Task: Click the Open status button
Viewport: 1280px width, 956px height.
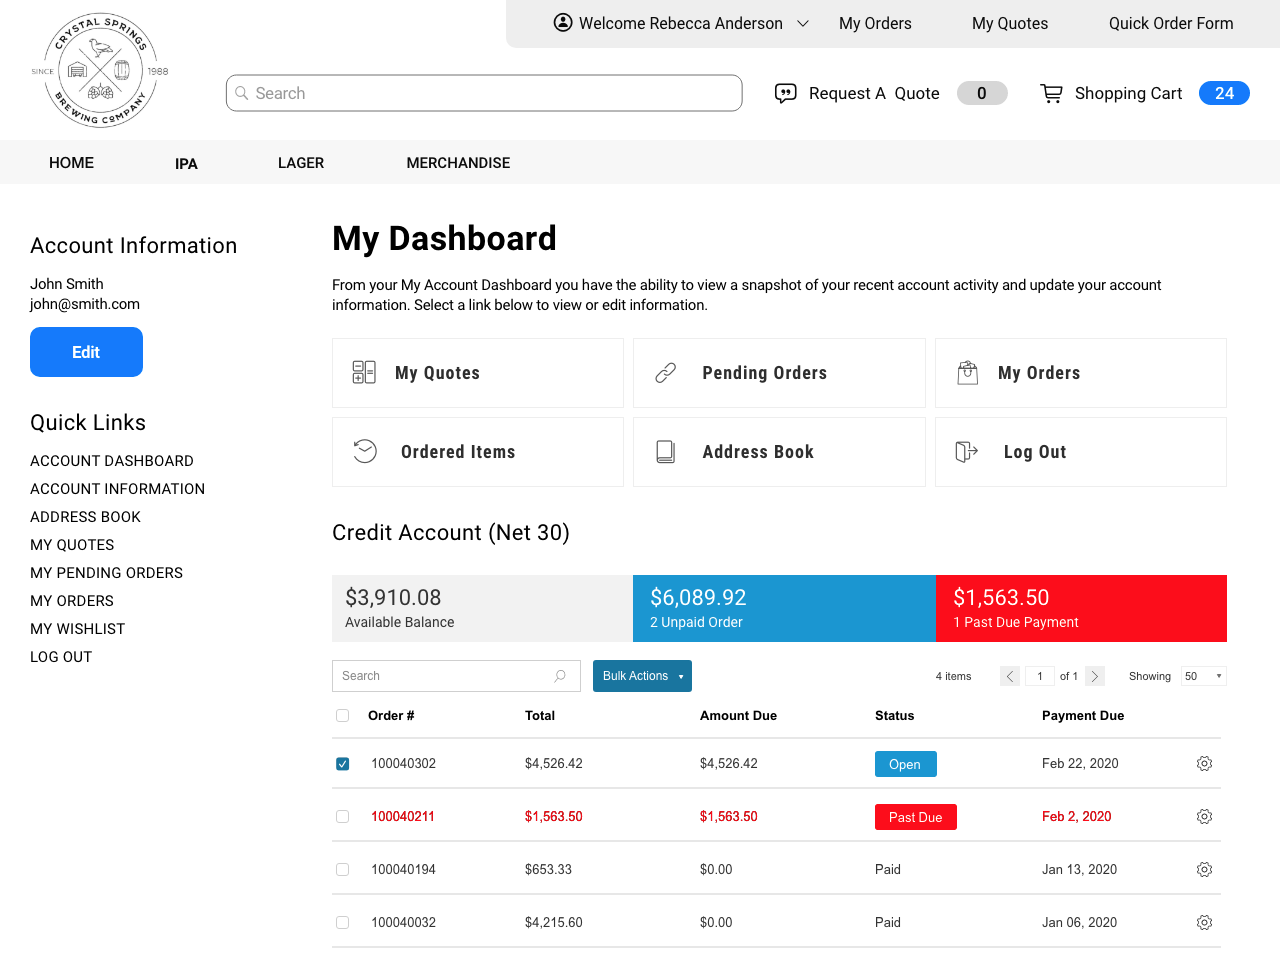Action: [x=905, y=764]
